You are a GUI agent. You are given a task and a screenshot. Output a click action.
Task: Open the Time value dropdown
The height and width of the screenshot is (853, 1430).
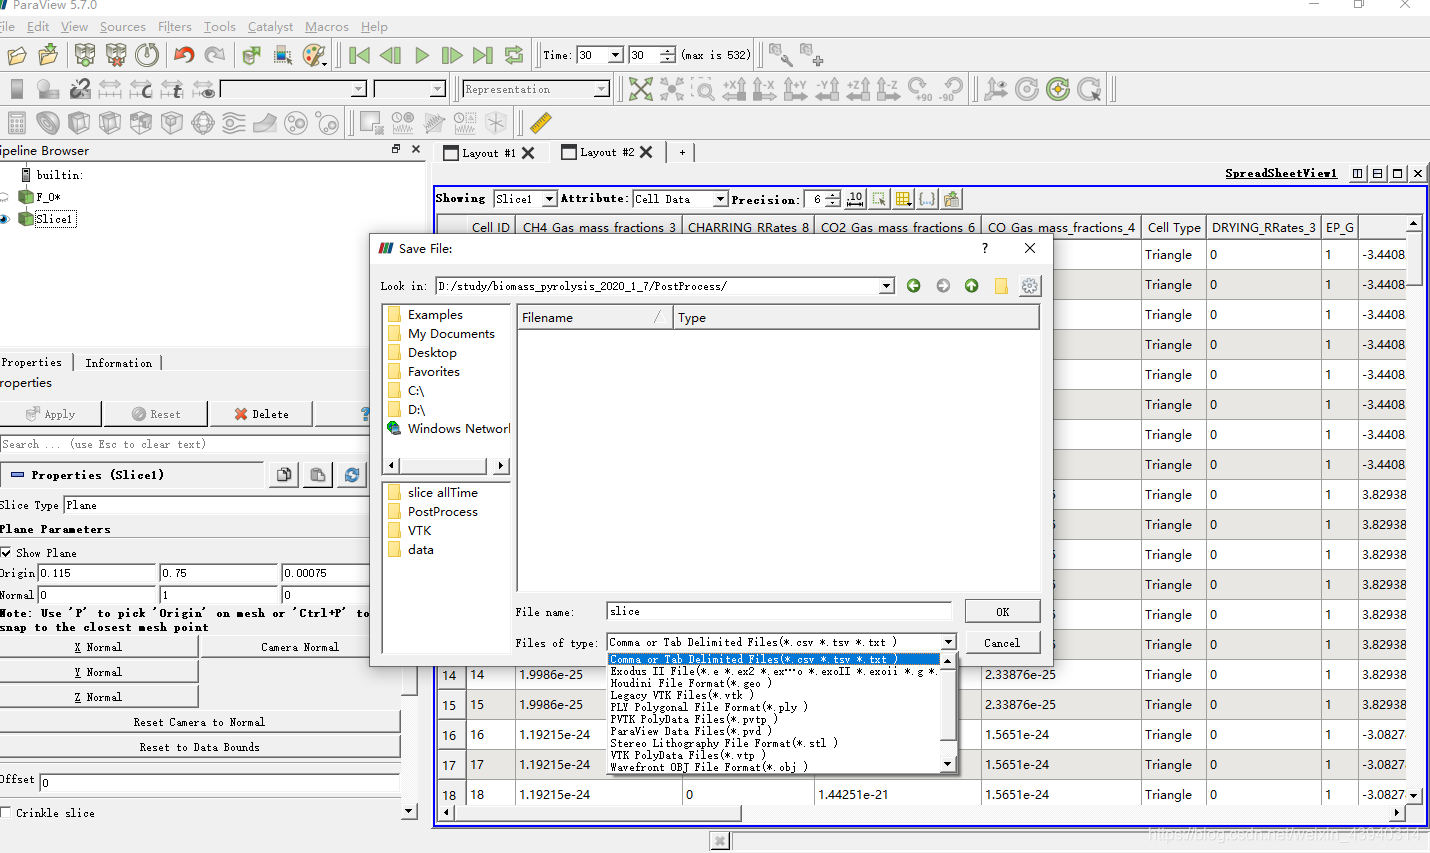click(616, 55)
